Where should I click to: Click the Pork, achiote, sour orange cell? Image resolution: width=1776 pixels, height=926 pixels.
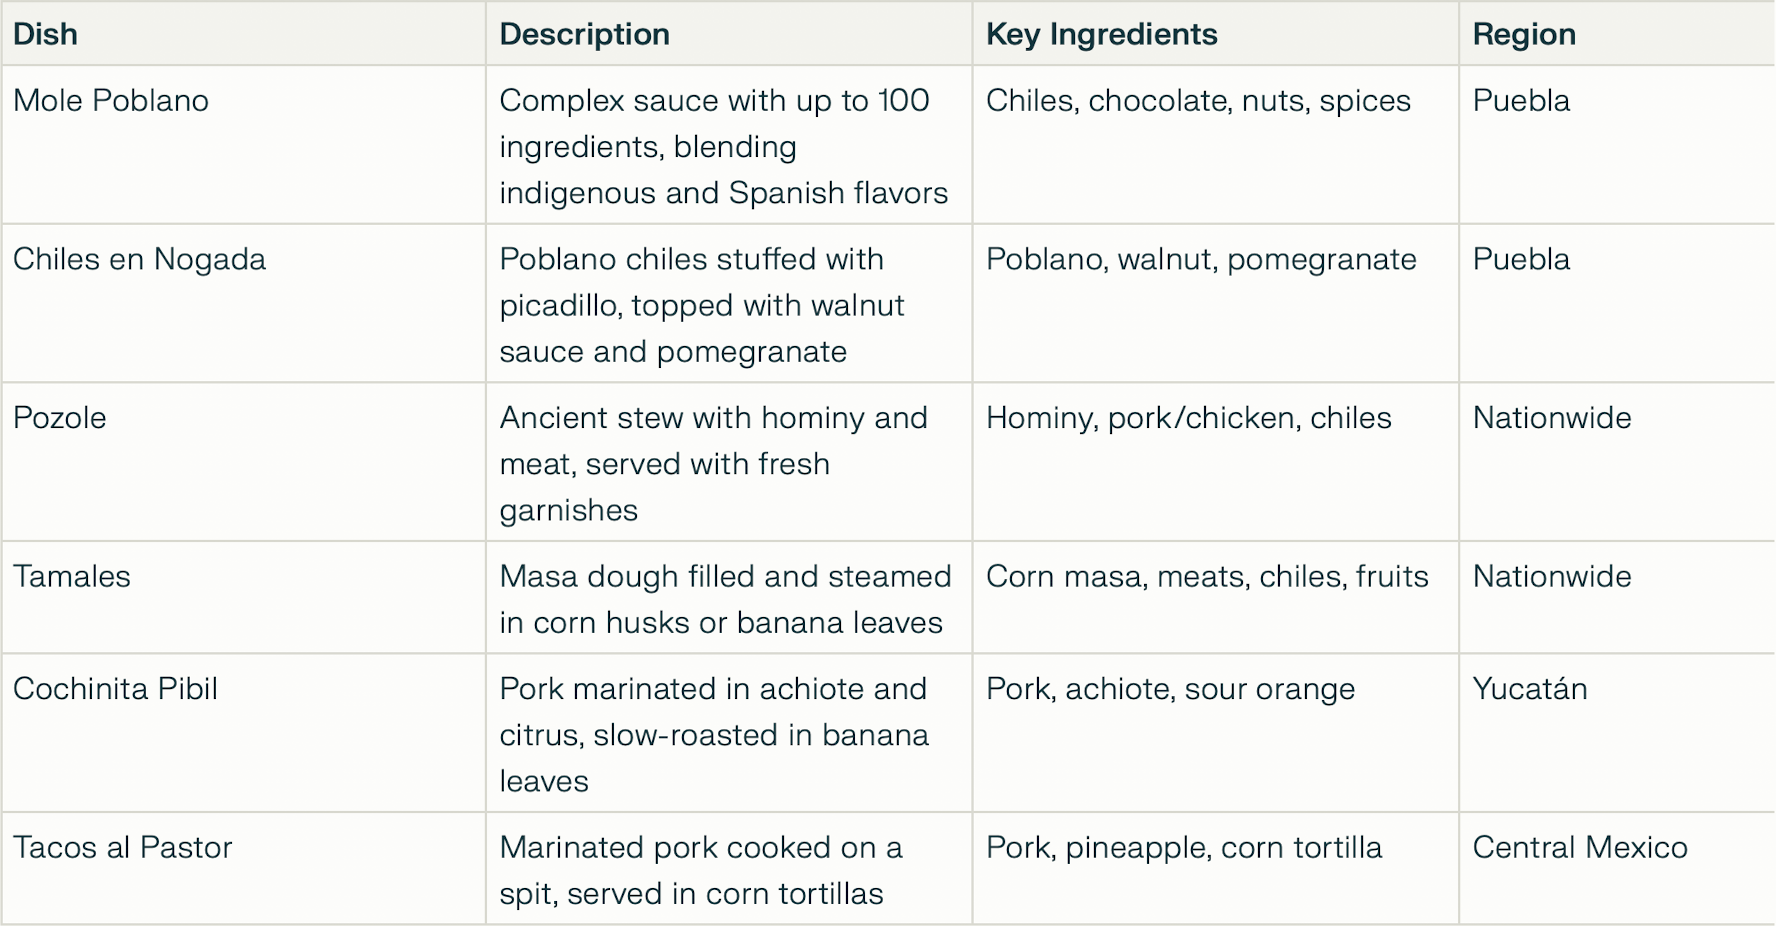pos(1215,733)
